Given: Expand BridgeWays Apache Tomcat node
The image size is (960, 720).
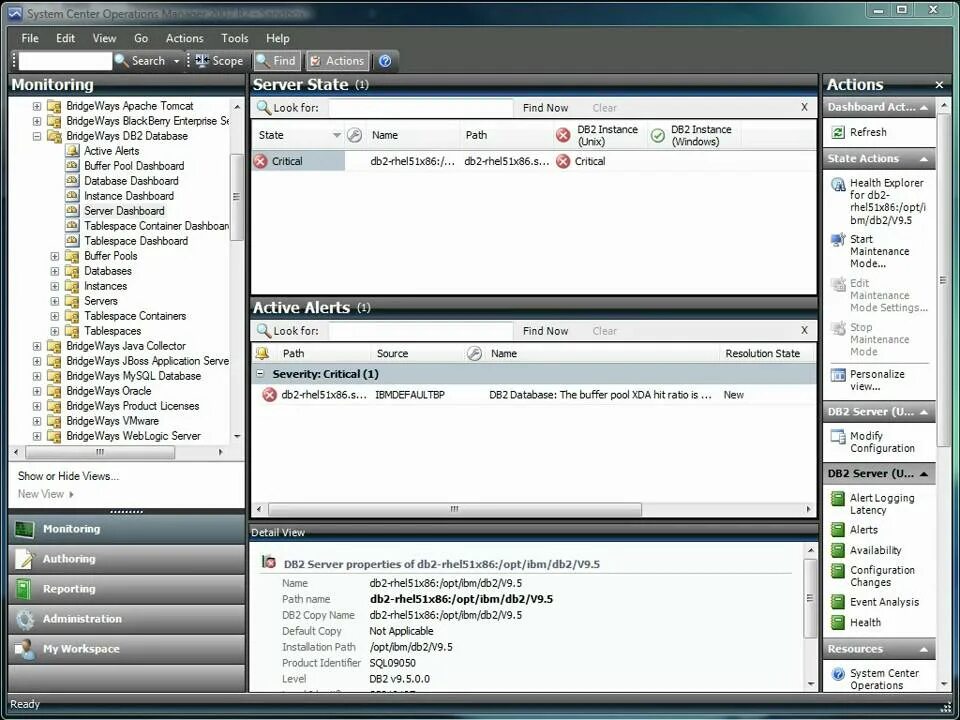Looking at the screenshot, I should coord(37,106).
